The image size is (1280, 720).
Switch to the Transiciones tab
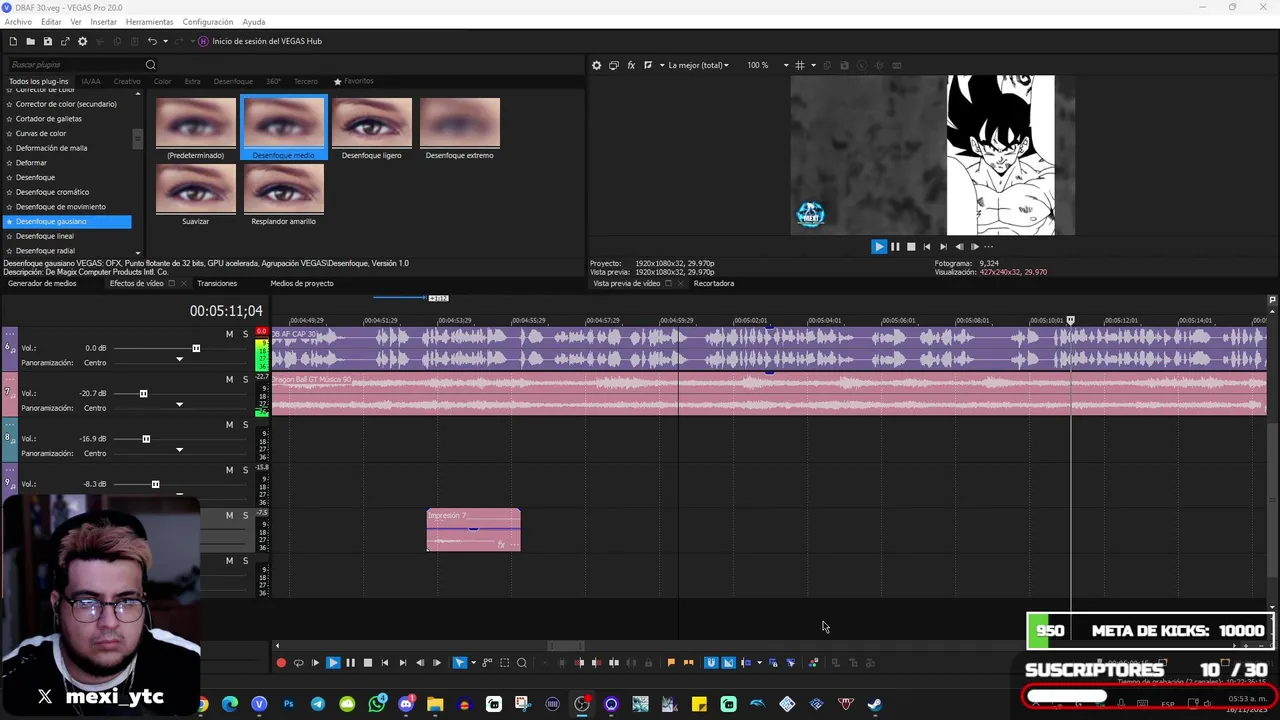(x=217, y=283)
